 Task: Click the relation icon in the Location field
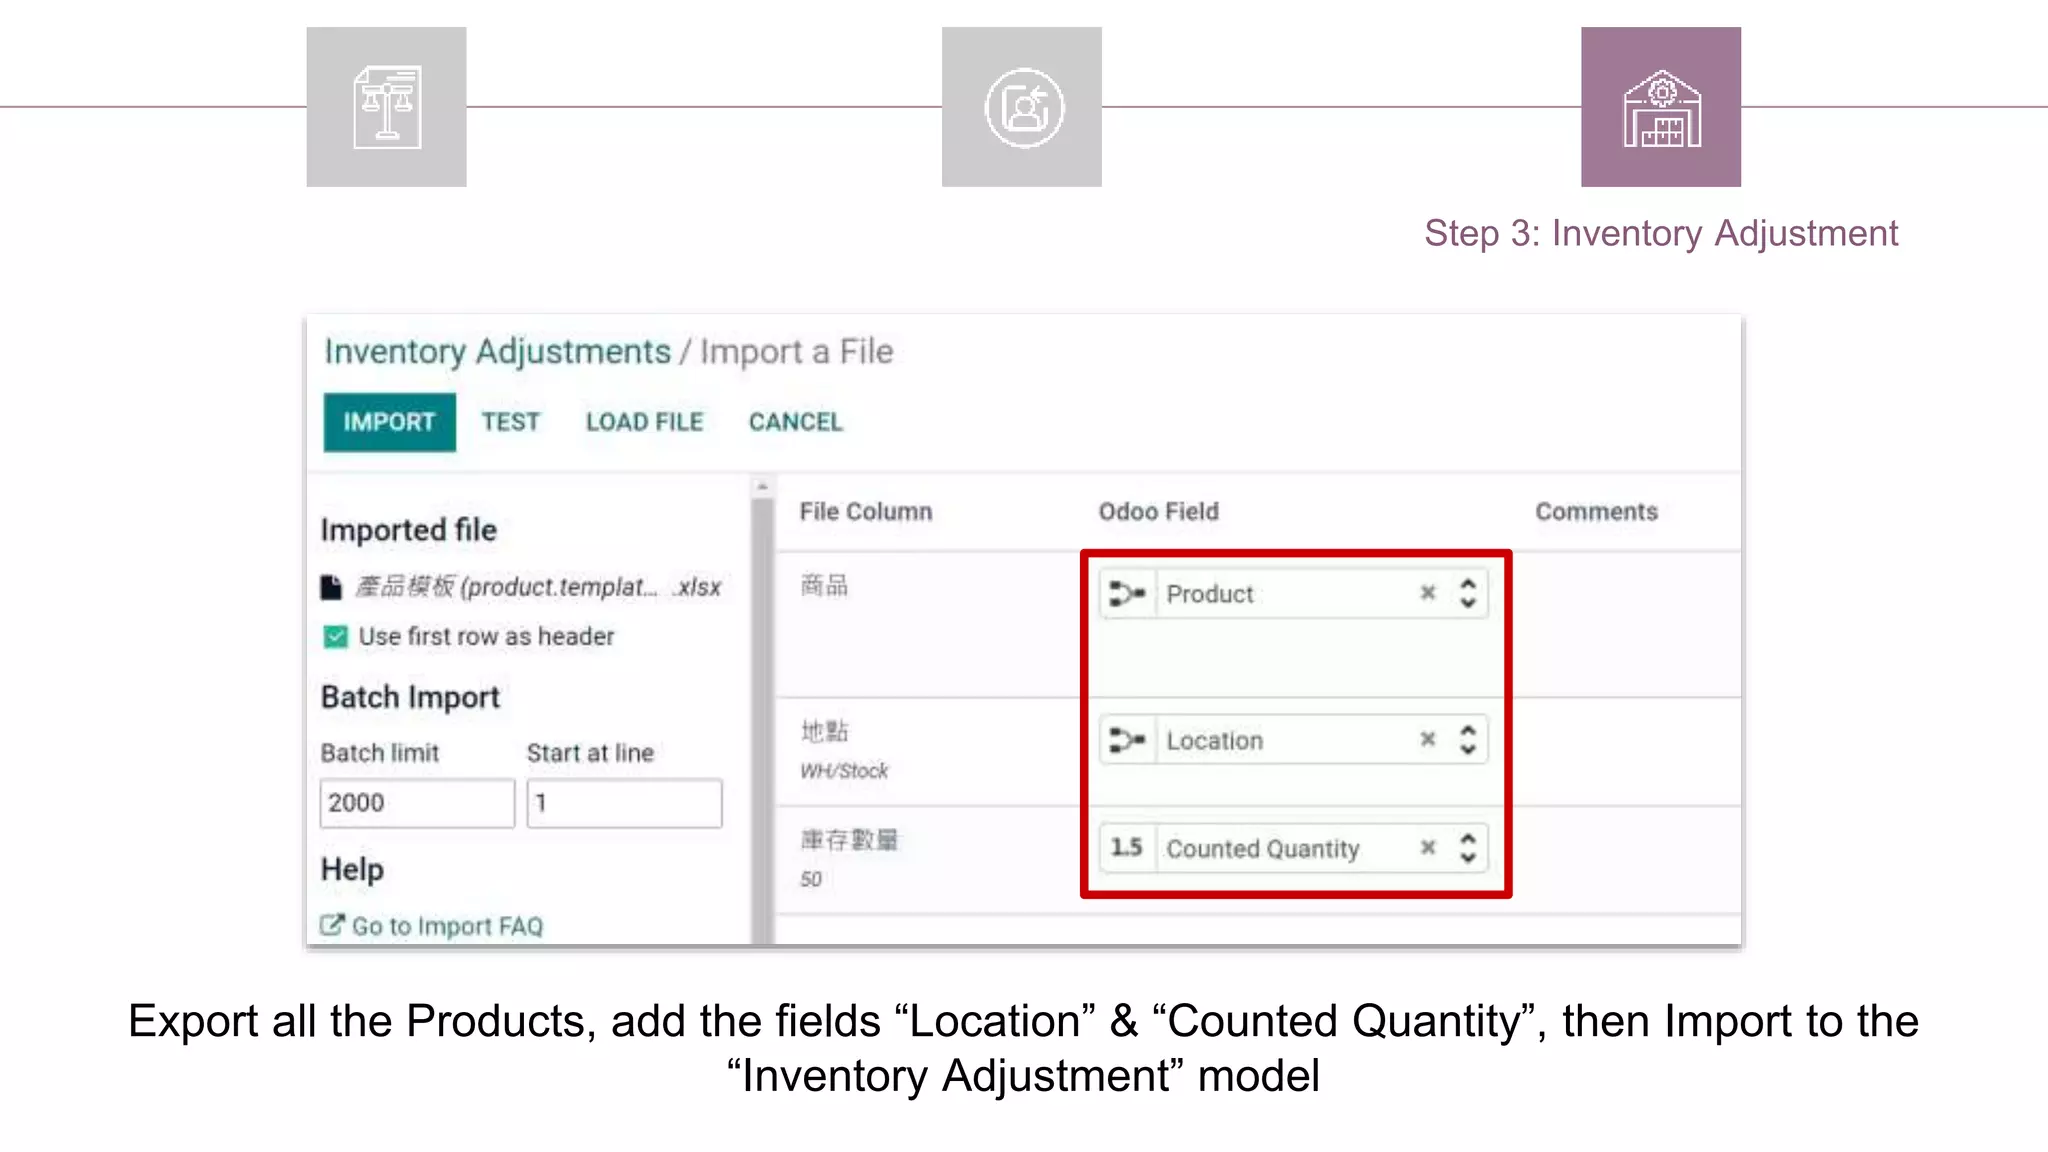(1127, 741)
